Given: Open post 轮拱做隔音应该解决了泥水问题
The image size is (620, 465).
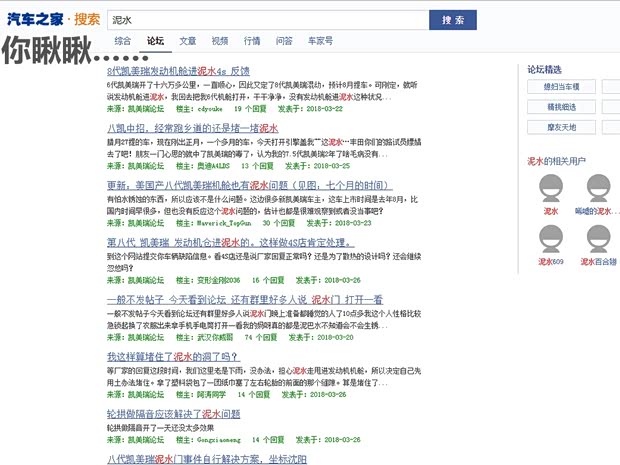Looking at the screenshot, I should (174, 414).
